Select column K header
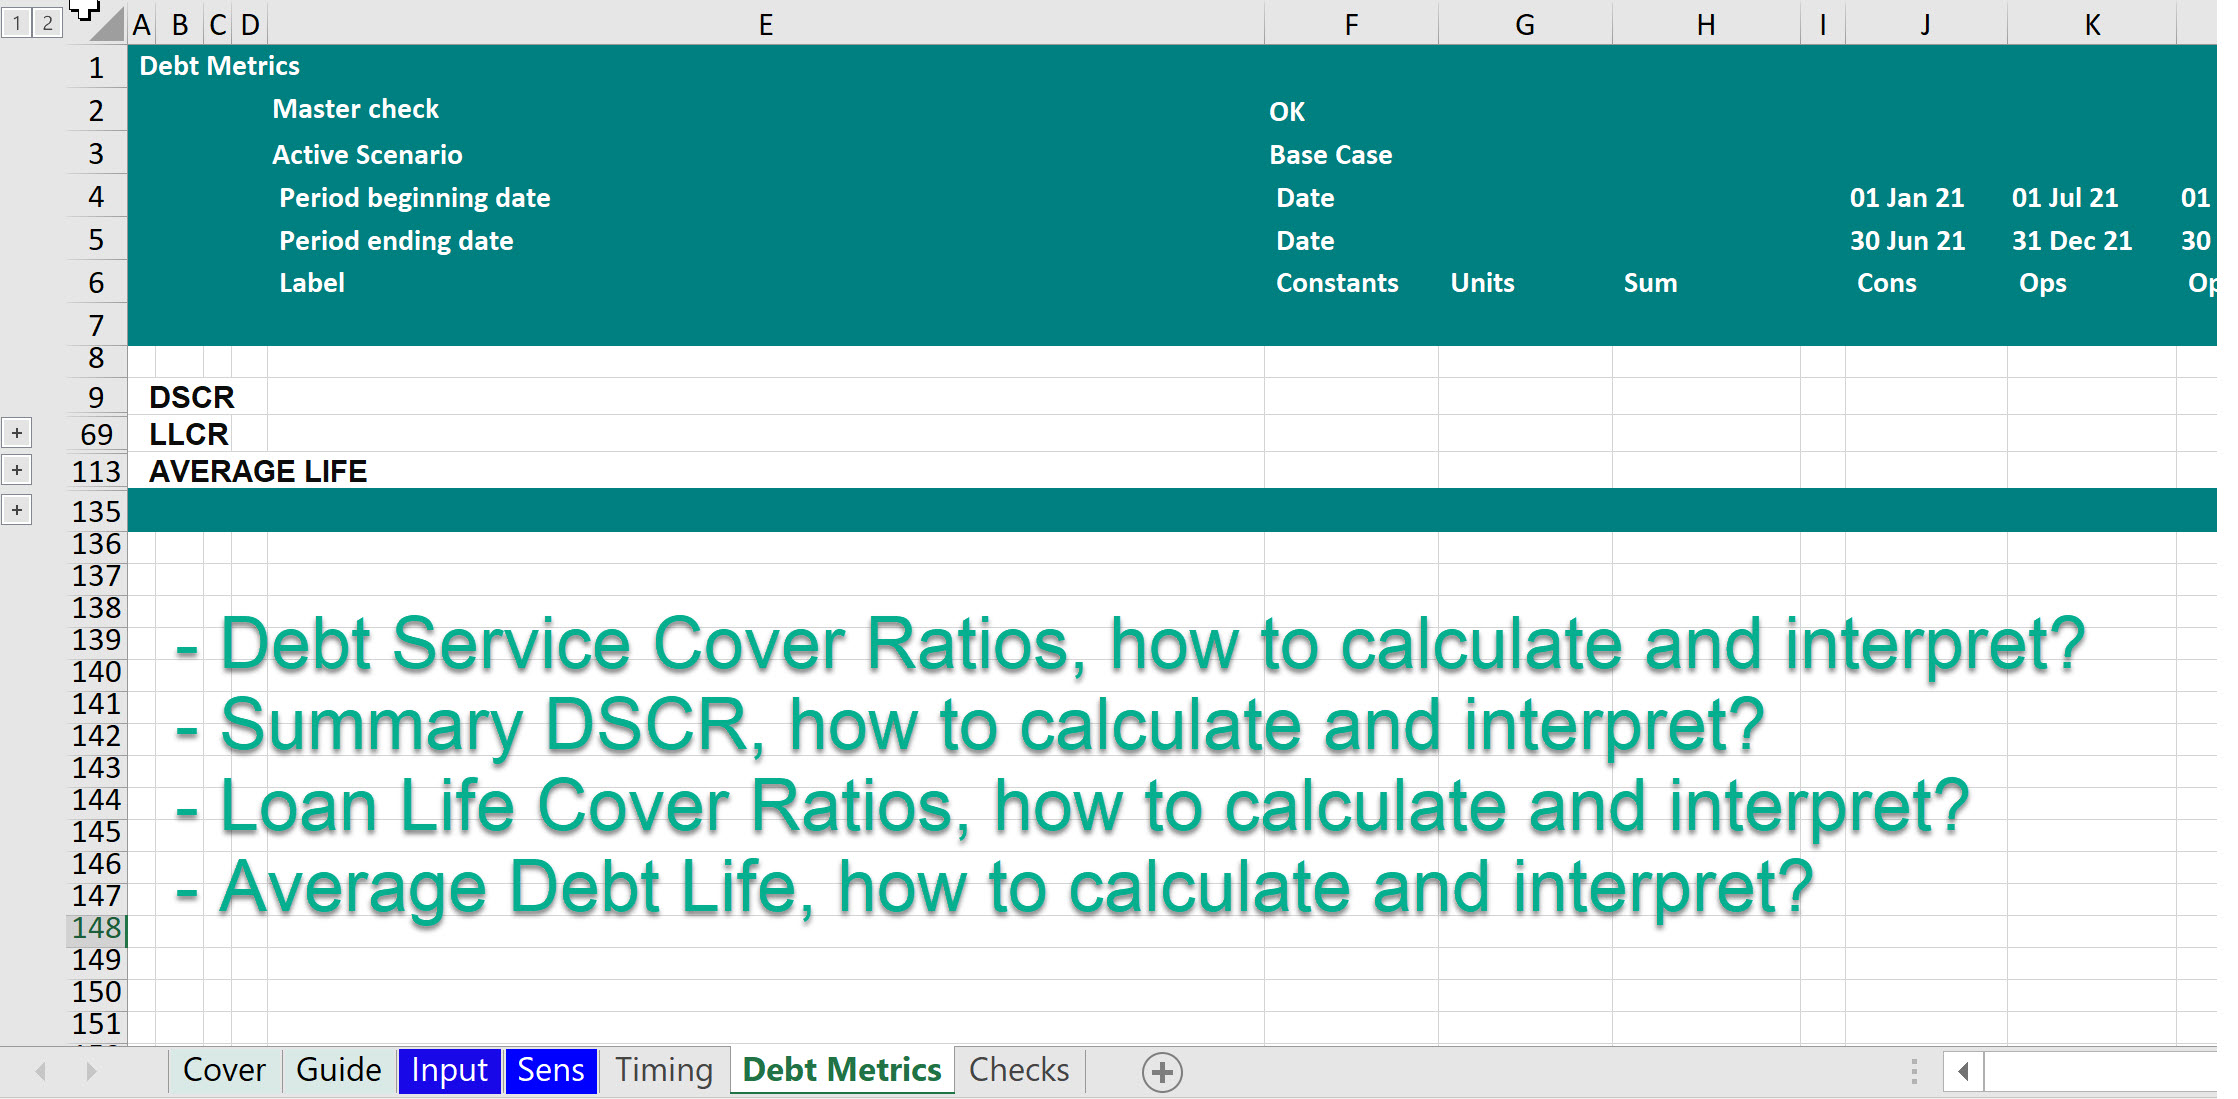This screenshot has height=1099, width=2238. 2092,24
